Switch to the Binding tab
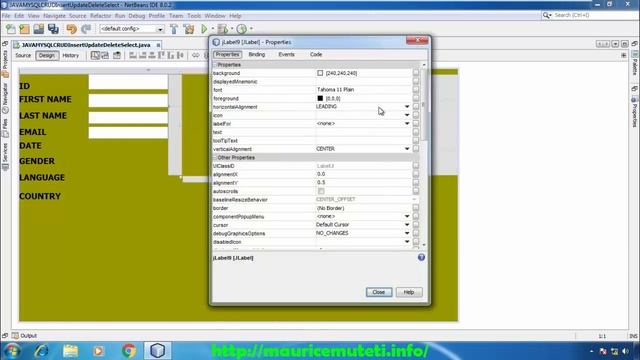Screen dimensions: 640x360 (257, 54)
